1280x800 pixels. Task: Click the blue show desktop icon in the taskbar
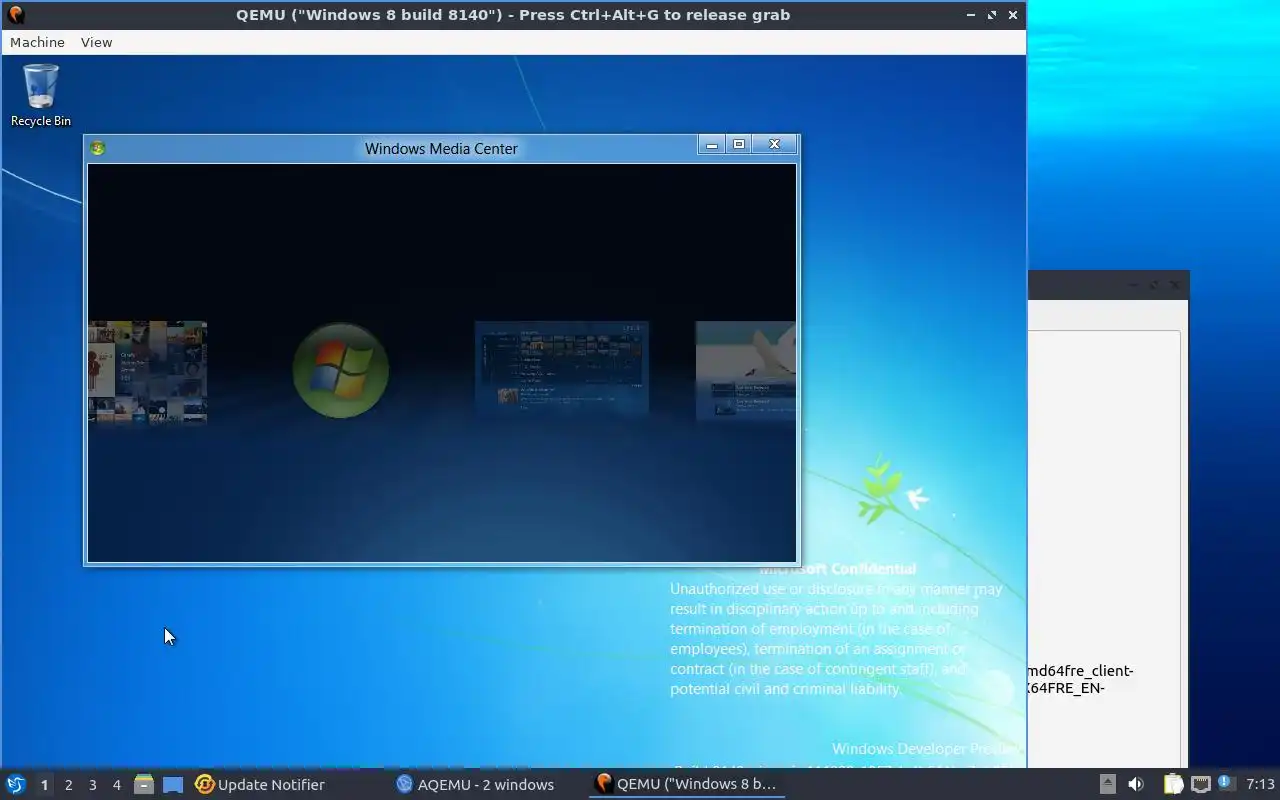coord(173,785)
